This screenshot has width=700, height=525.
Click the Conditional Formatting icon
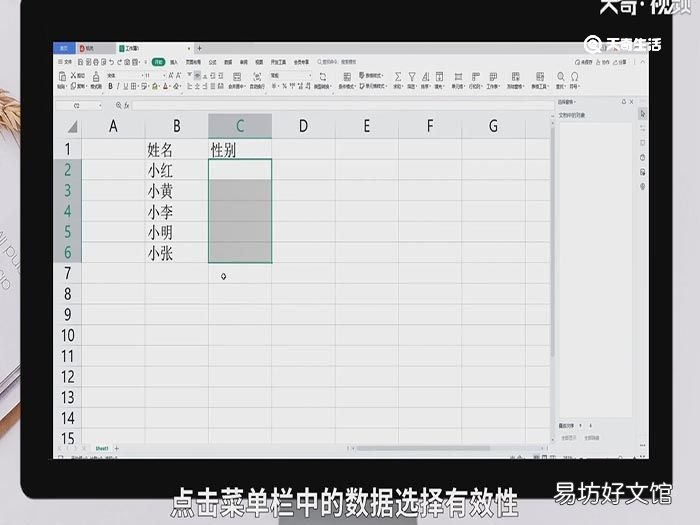pyautogui.click(x=347, y=77)
